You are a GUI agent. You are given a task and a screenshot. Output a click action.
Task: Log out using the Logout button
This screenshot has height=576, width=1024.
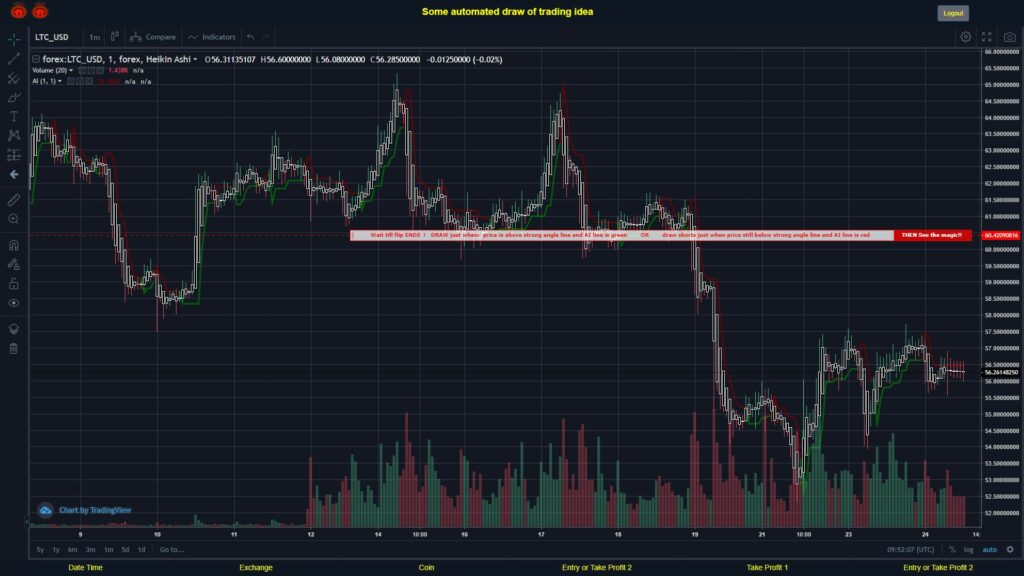[x=953, y=13]
